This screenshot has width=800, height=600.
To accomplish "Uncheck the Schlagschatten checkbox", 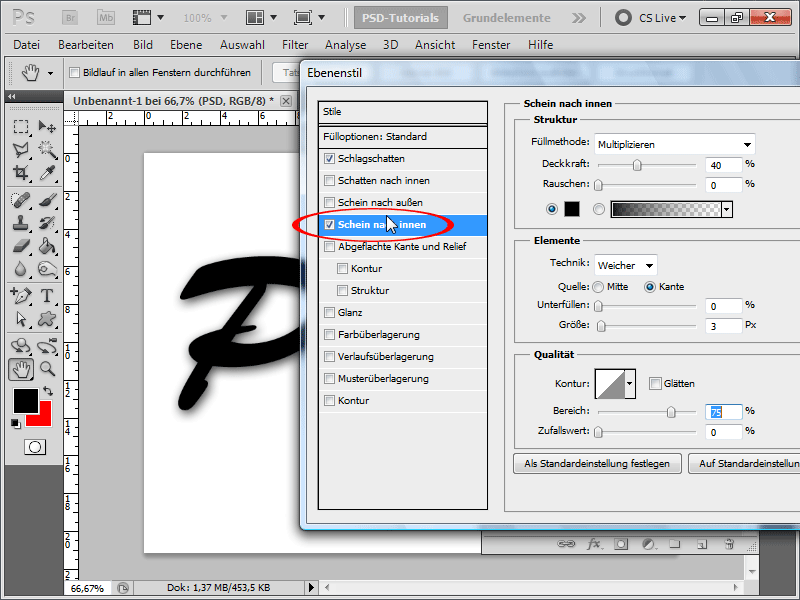I will 330,159.
